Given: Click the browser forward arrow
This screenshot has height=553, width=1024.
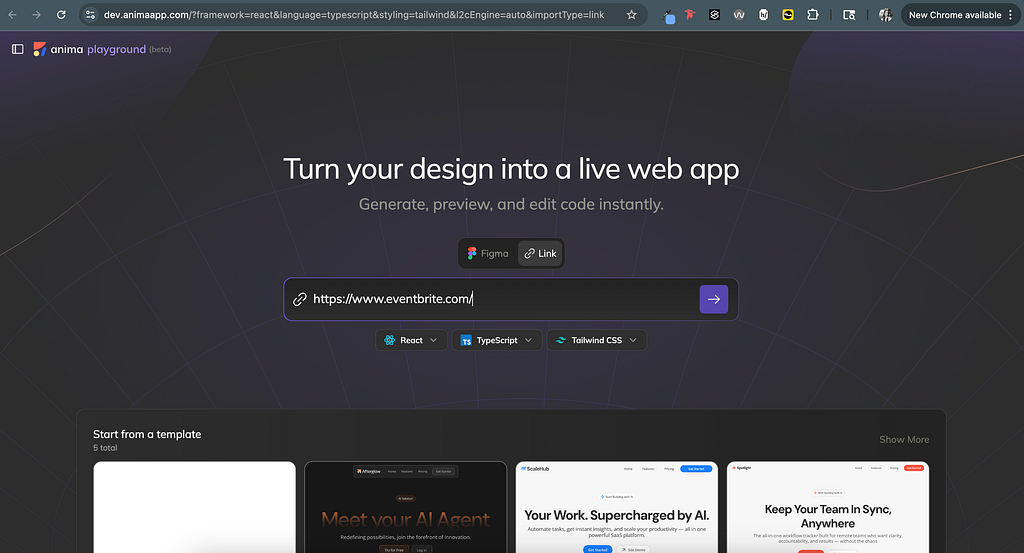Looking at the screenshot, I should click(x=37, y=14).
